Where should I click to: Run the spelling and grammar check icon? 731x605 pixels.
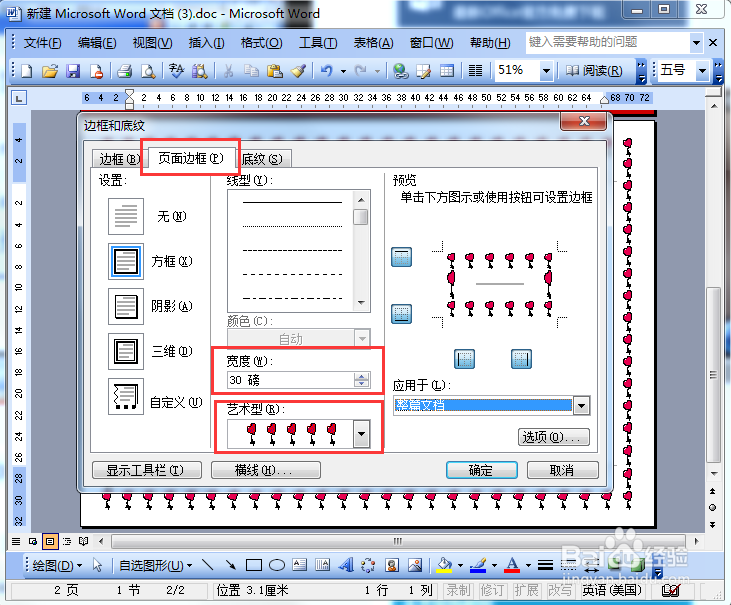176,71
